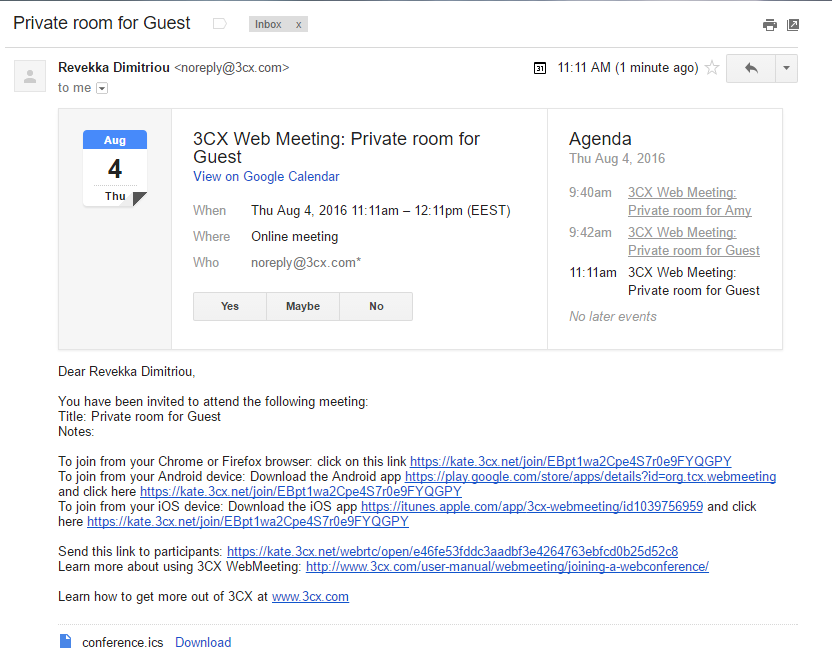832x664 pixels.
Task: Open 9:42am Private room for Guest event
Action: coord(692,241)
